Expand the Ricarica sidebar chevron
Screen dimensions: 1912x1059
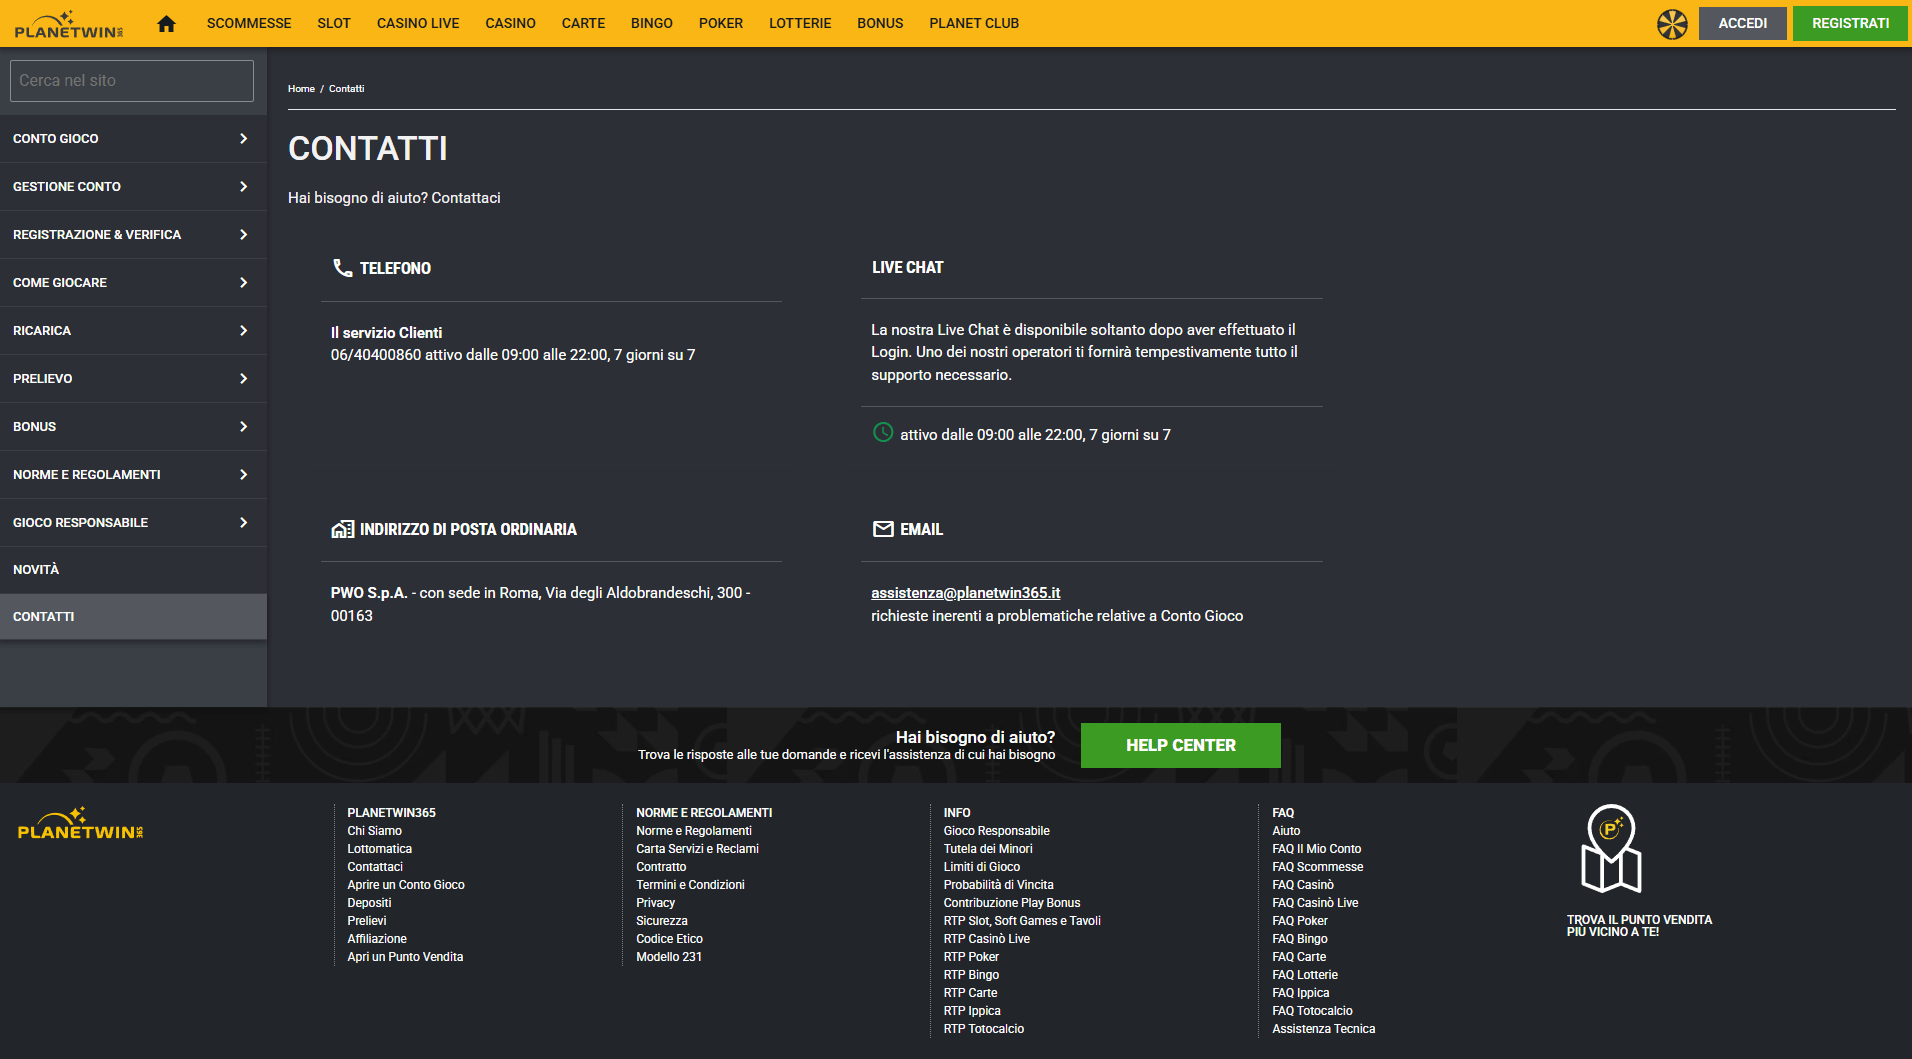(x=243, y=331)
